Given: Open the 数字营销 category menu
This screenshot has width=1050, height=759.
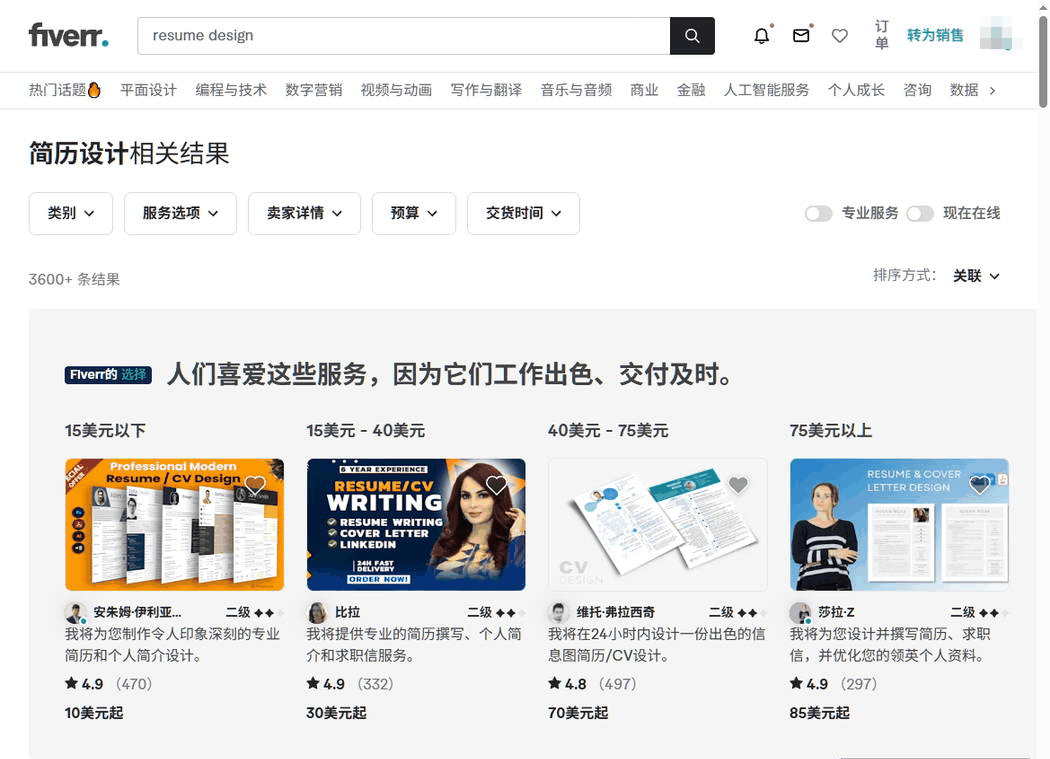Looking at the screenshot, I should 313,90.
